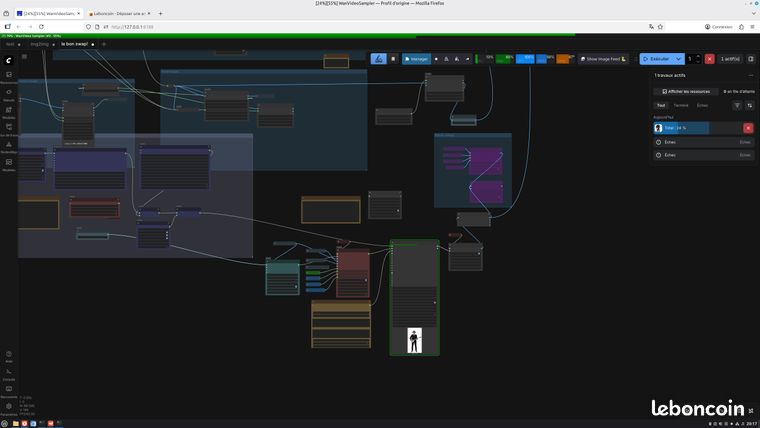Increase the batch count stepper
Viewport: 760px width, 428px height.
coord(698,56)
